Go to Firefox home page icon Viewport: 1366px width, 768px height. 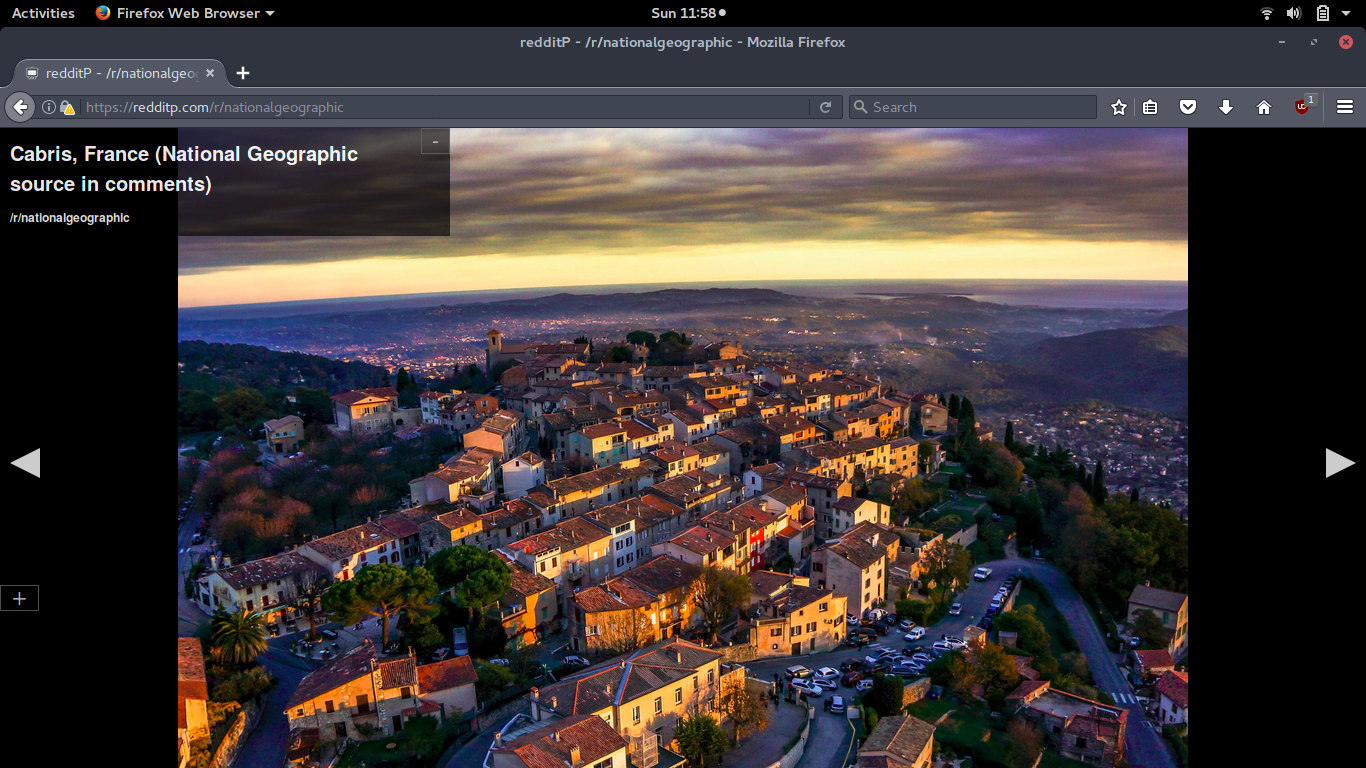1264,107
